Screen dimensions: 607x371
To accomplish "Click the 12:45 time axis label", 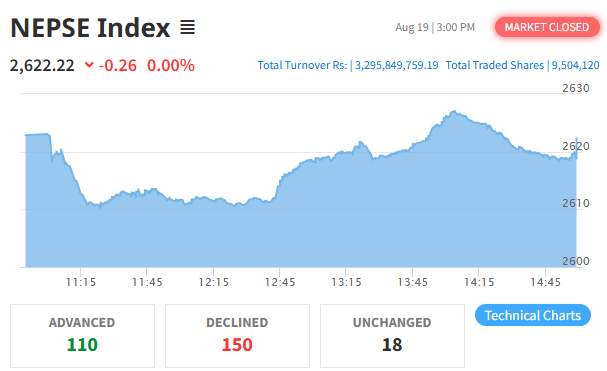I will [x=279, y=282].
